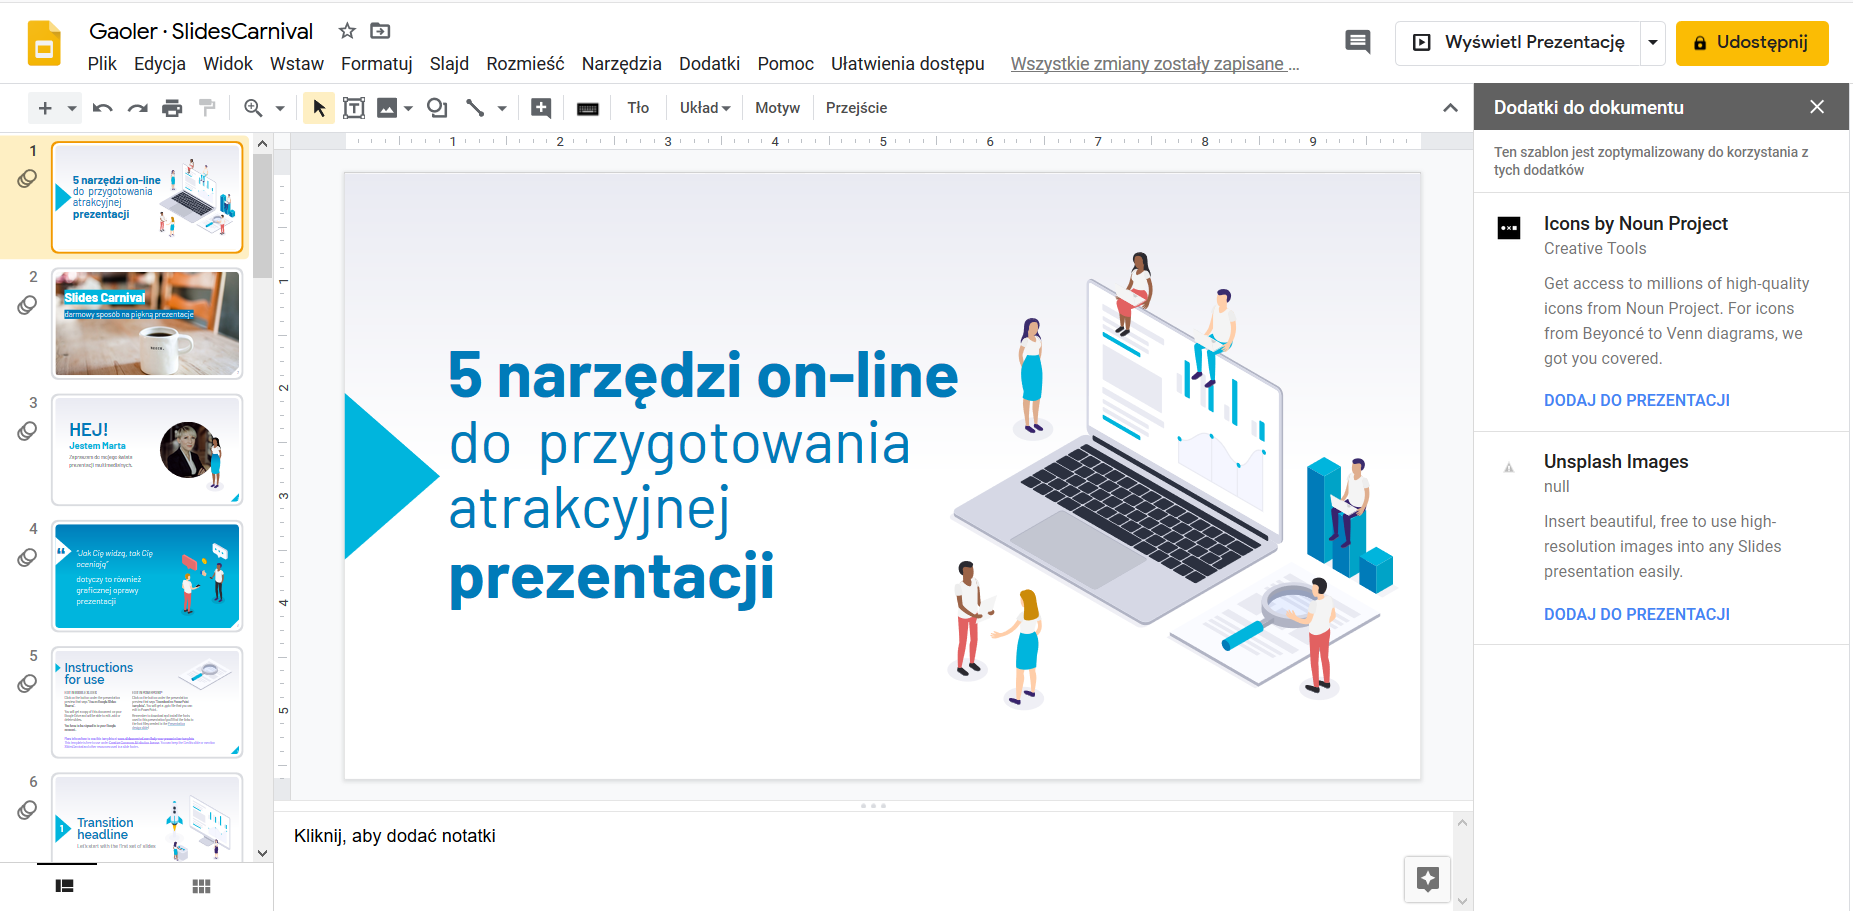This screenshot has width=1853, height=911.
Task: Click the Undo arrow in toolbar
Action: tap(102, 108)
